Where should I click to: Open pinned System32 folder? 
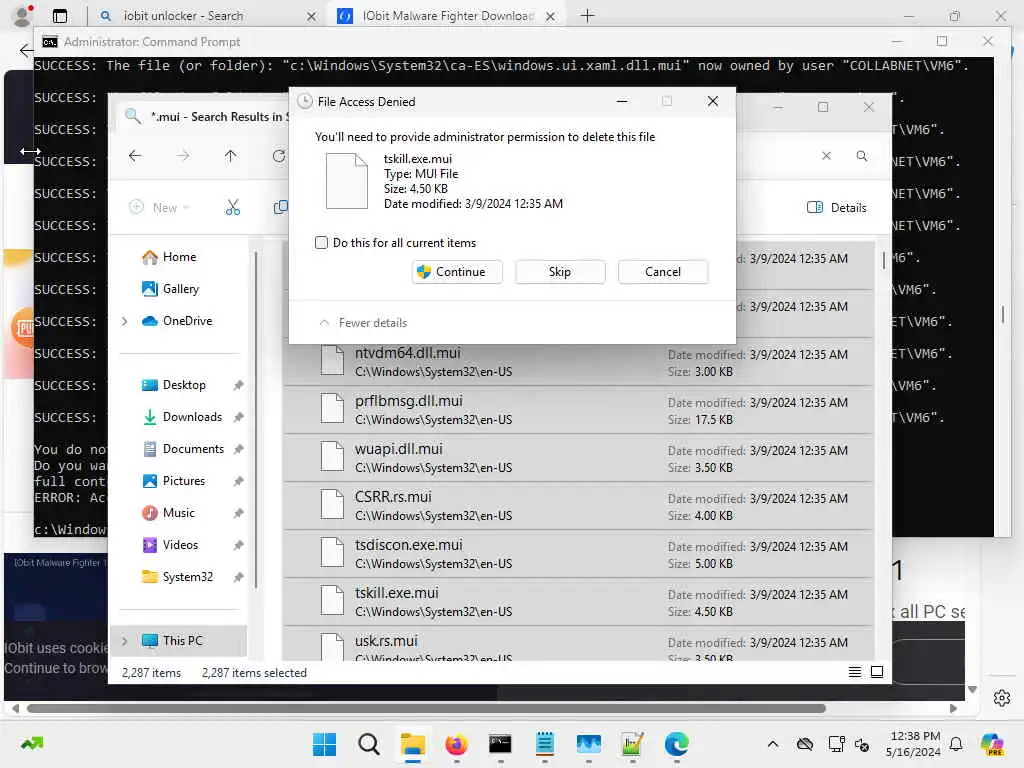tap(178, 577)
